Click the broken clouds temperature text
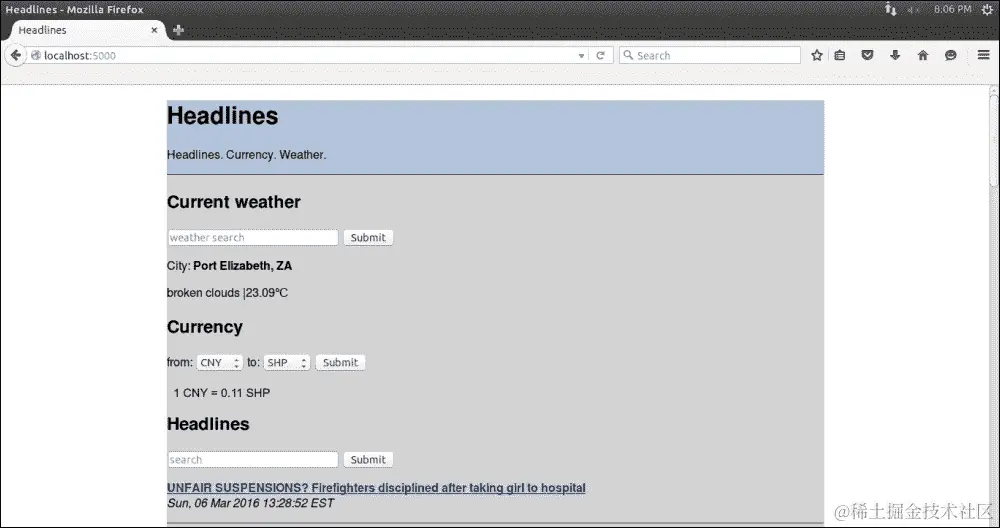The image size is (1000, 528). 227,293
